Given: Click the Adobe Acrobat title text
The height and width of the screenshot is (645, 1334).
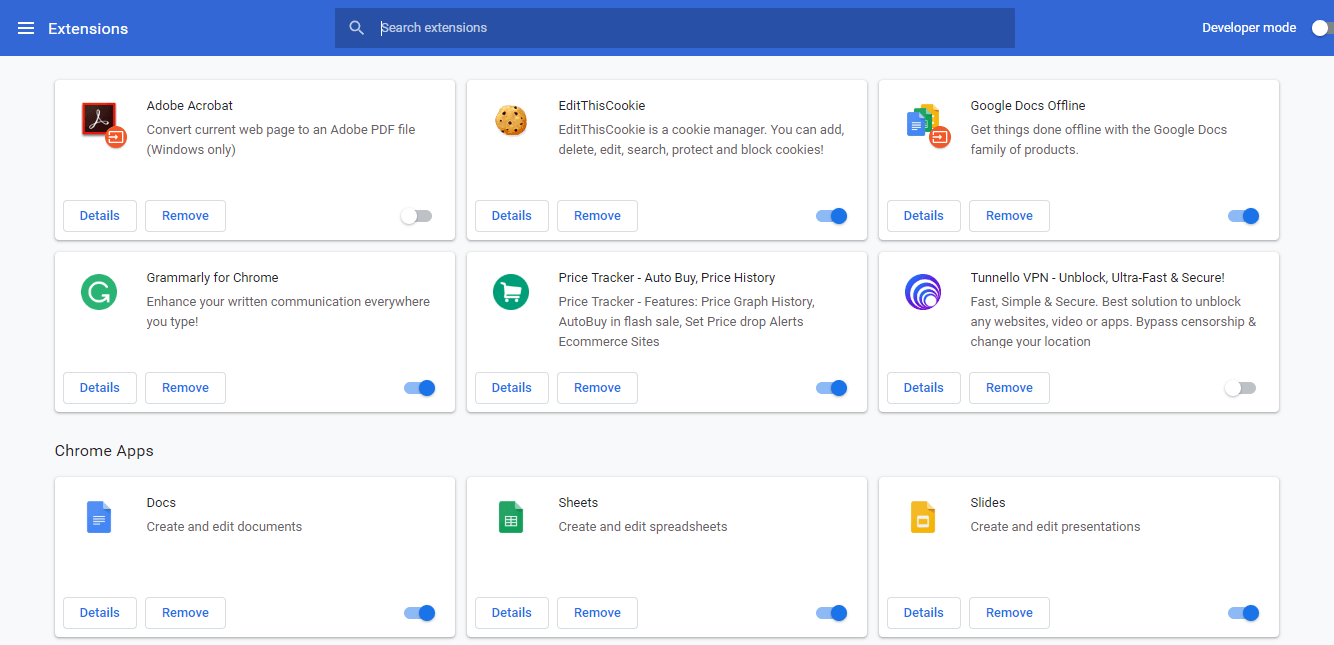Looking at the screenshot, I should click(190, 106).
